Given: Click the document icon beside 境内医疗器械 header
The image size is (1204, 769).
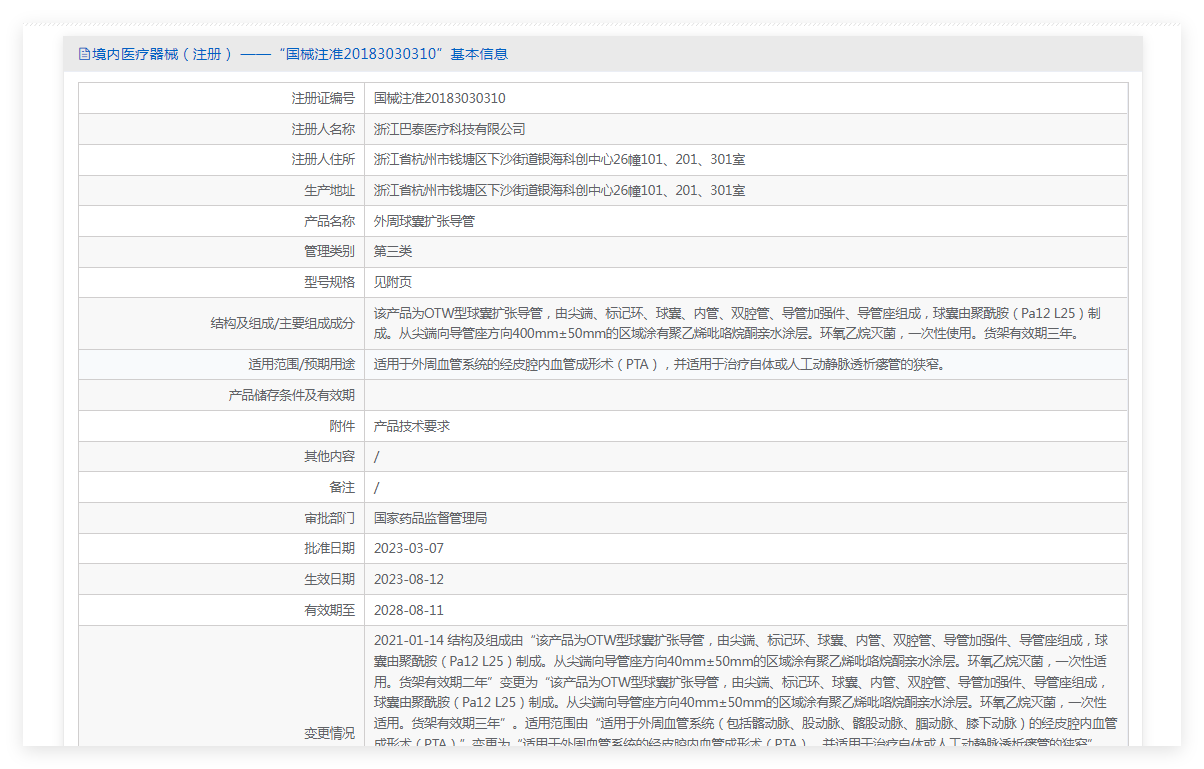Looking at the screenshot, I should pyautogui.click(x=84, y=54).
